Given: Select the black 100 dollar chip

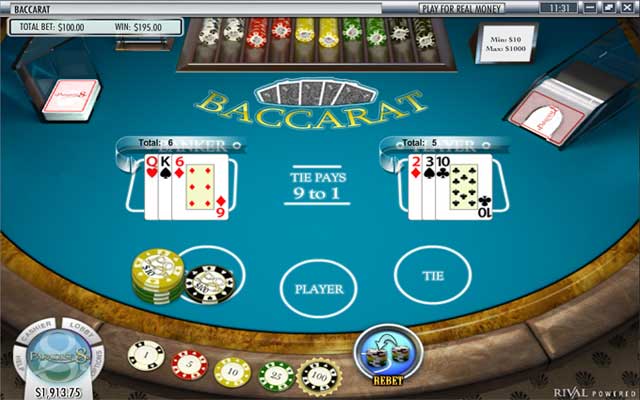Looking at the screenshot, I should pyautogui.click(x=319, y=377).
